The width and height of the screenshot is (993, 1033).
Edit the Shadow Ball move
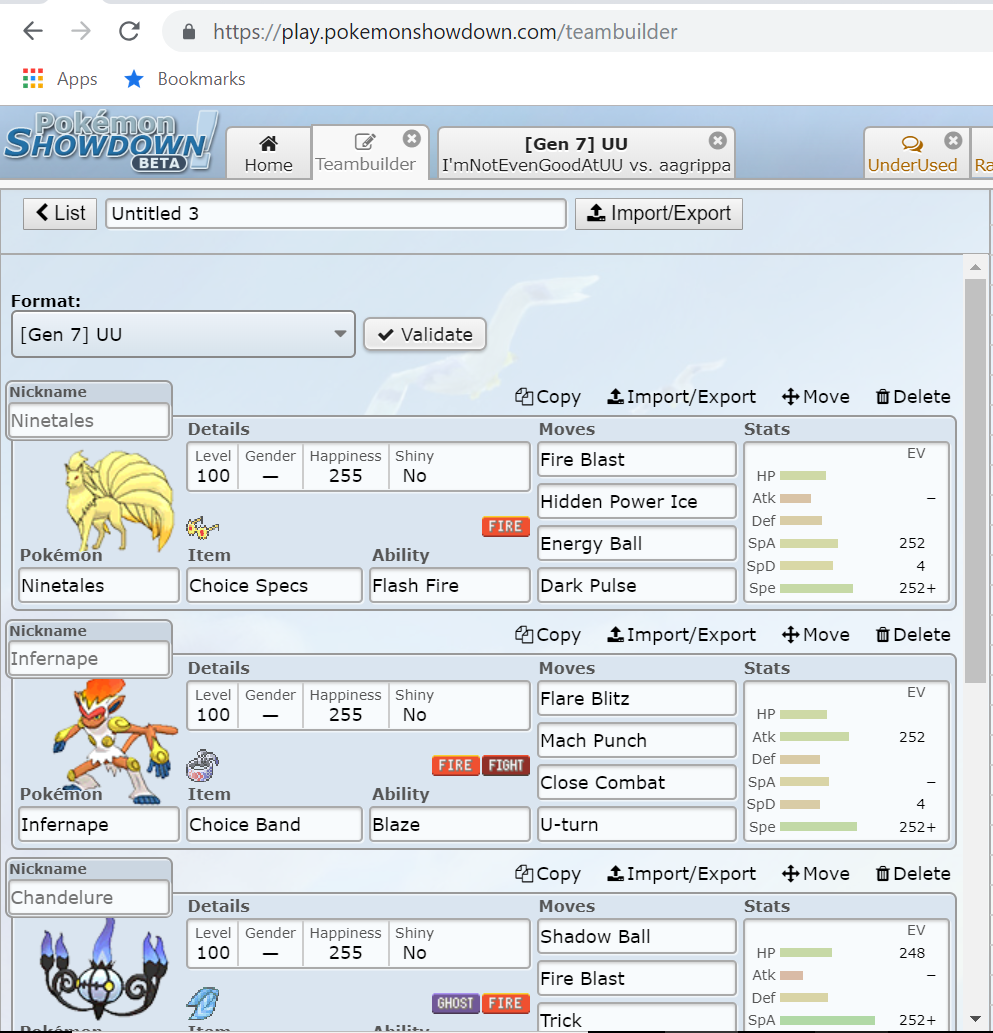click(x=637, y=936)
